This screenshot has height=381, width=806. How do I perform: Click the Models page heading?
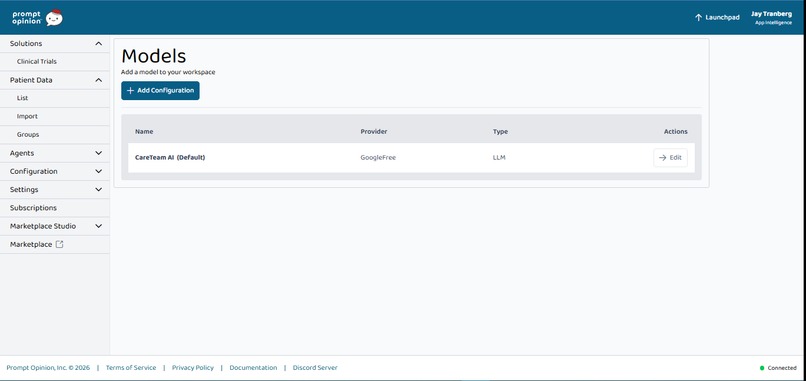pos(154,56)
